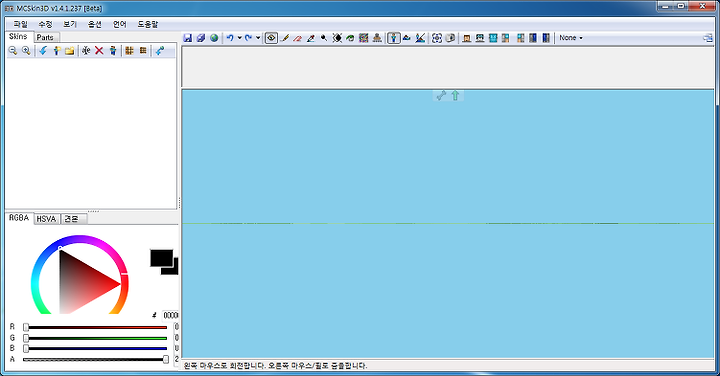The height and width of the screenshot is (376, 720).
Task: Create a new skin
Action: pyautogui.click(x=56, y=51)
